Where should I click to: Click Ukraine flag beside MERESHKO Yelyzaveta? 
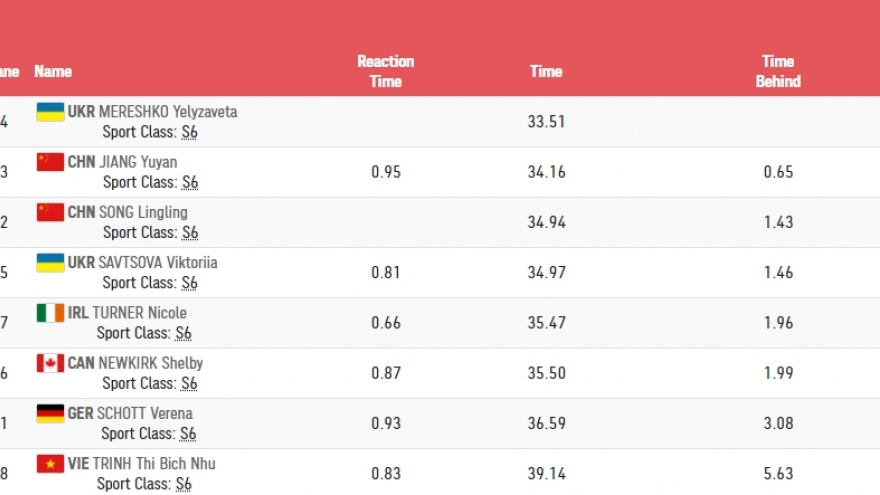click(x=50, y=112)
